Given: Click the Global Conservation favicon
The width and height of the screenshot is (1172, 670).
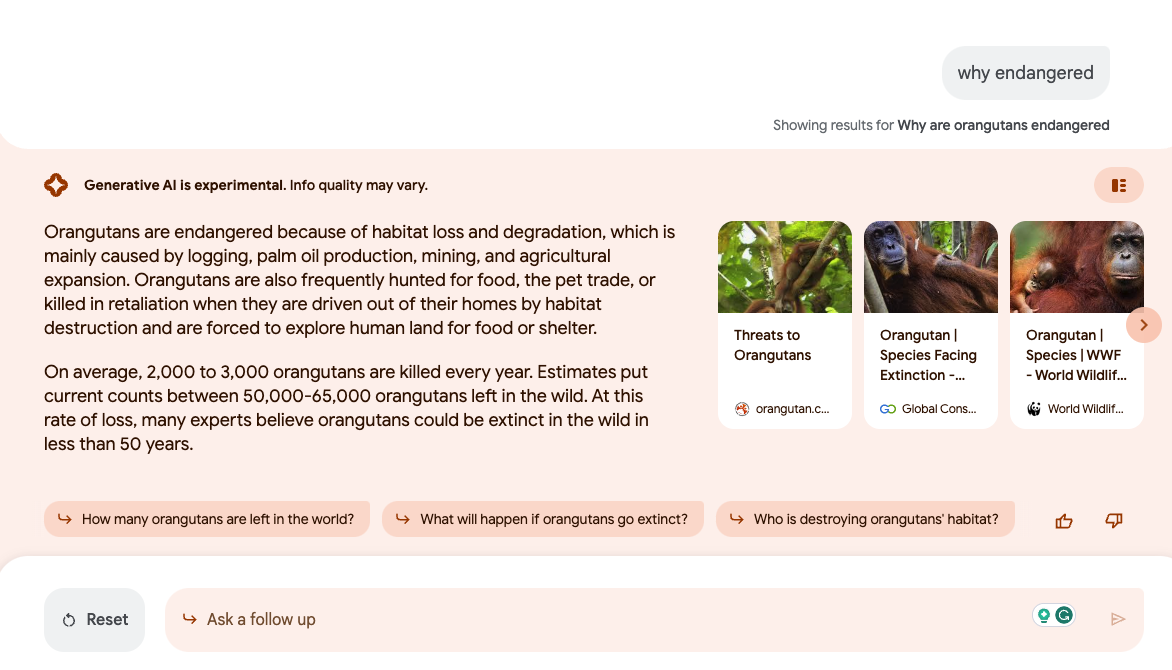Looking at the screenshot, I should 887,409.
